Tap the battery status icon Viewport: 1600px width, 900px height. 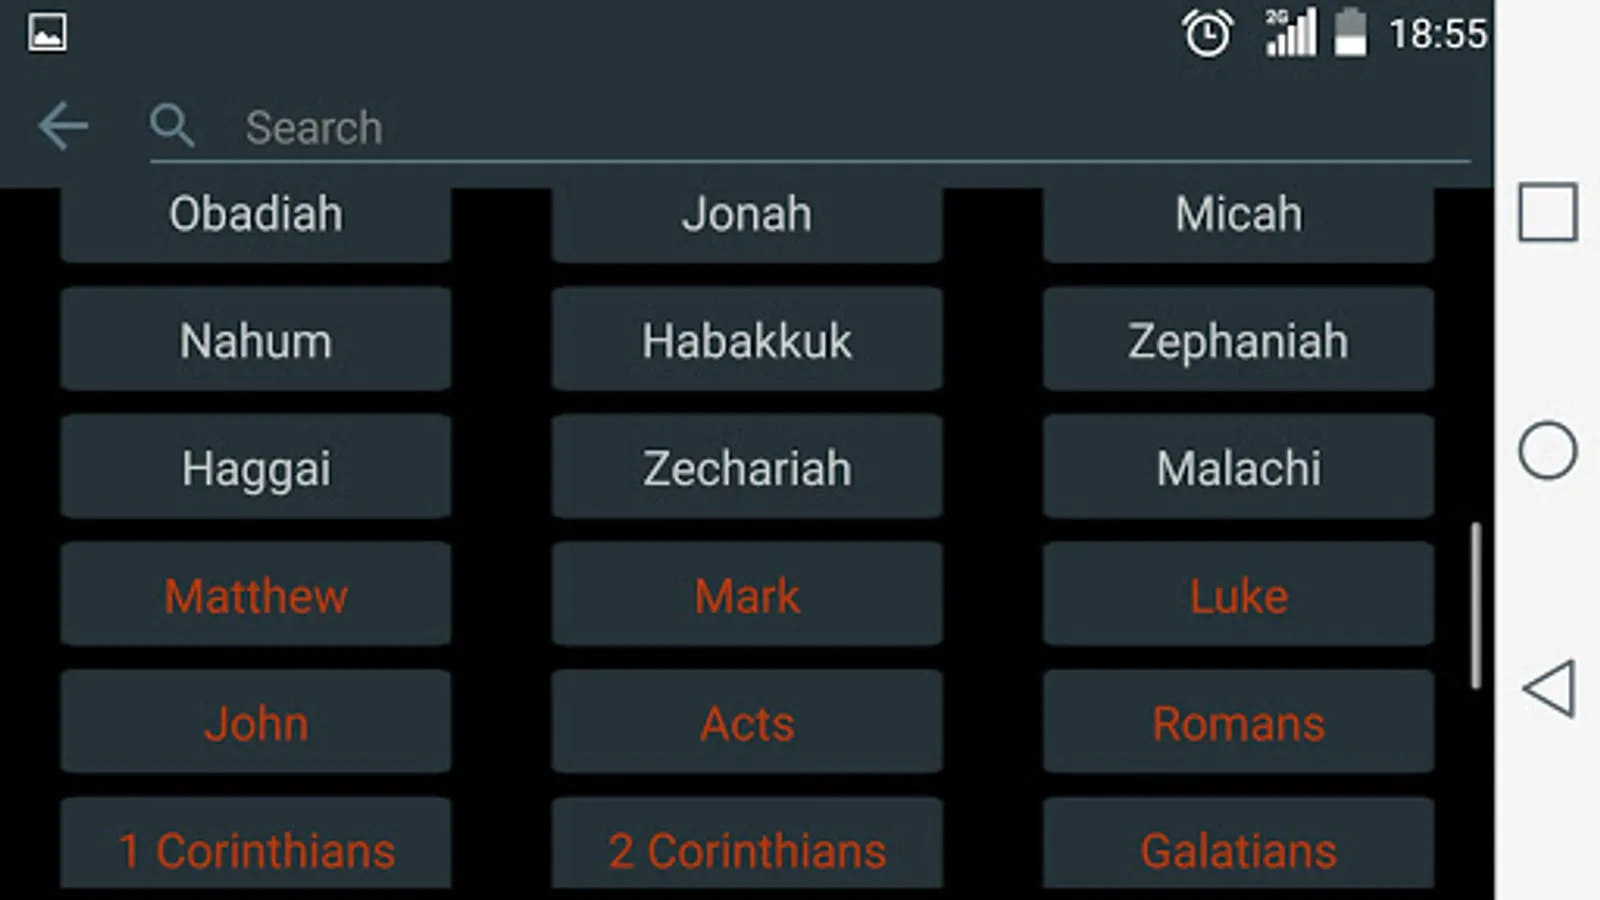tap(1350, 32)
